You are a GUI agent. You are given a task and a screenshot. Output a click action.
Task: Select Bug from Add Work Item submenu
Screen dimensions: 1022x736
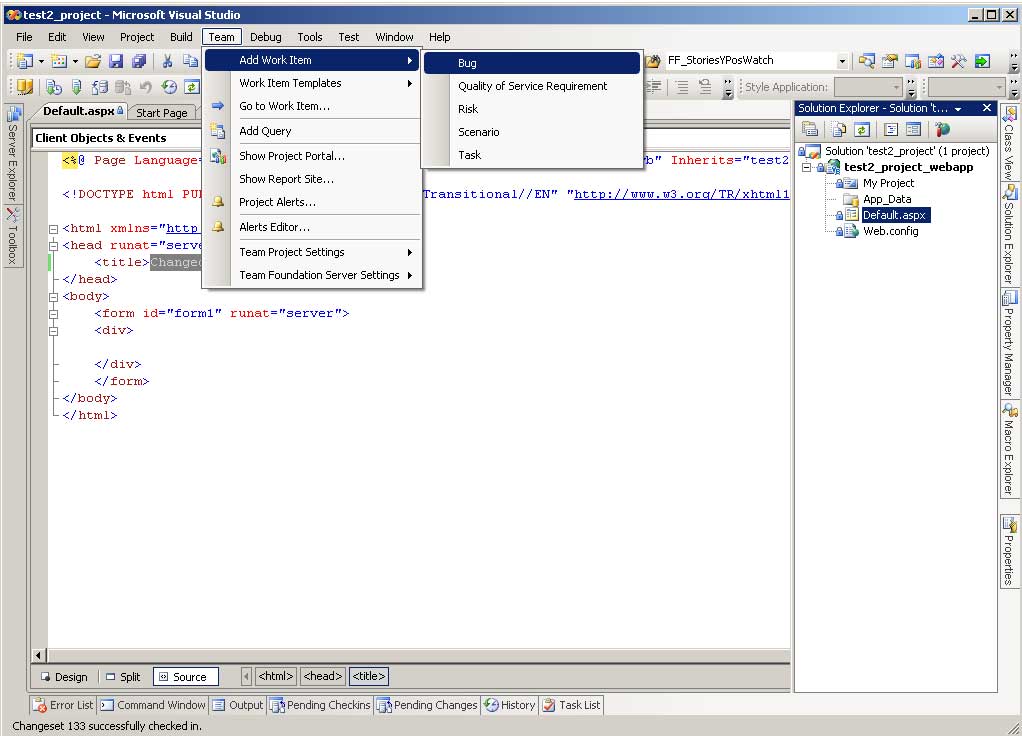[x=532, y=63]
